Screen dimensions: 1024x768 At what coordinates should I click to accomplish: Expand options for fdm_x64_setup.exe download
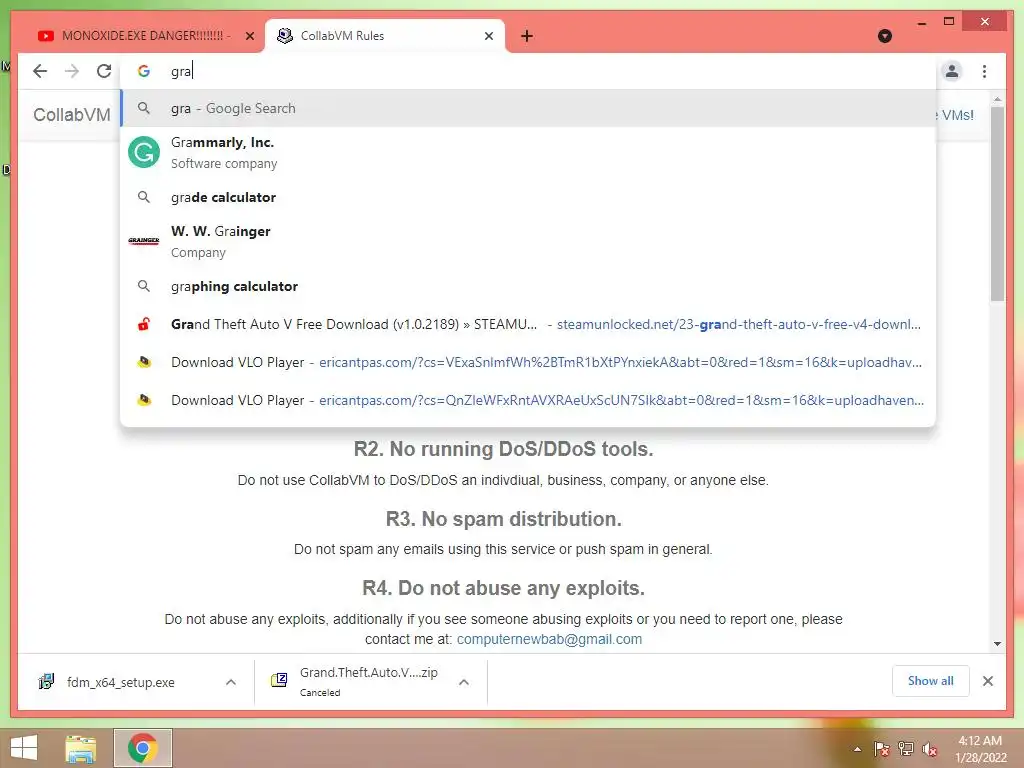[x=231, y=682]
